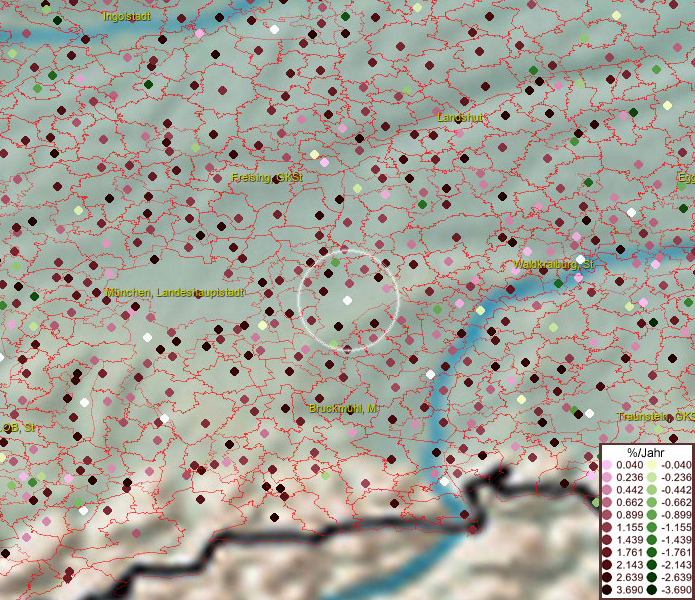
Task: Select the legend swatch for 2.639
Action: coord(607,577)
